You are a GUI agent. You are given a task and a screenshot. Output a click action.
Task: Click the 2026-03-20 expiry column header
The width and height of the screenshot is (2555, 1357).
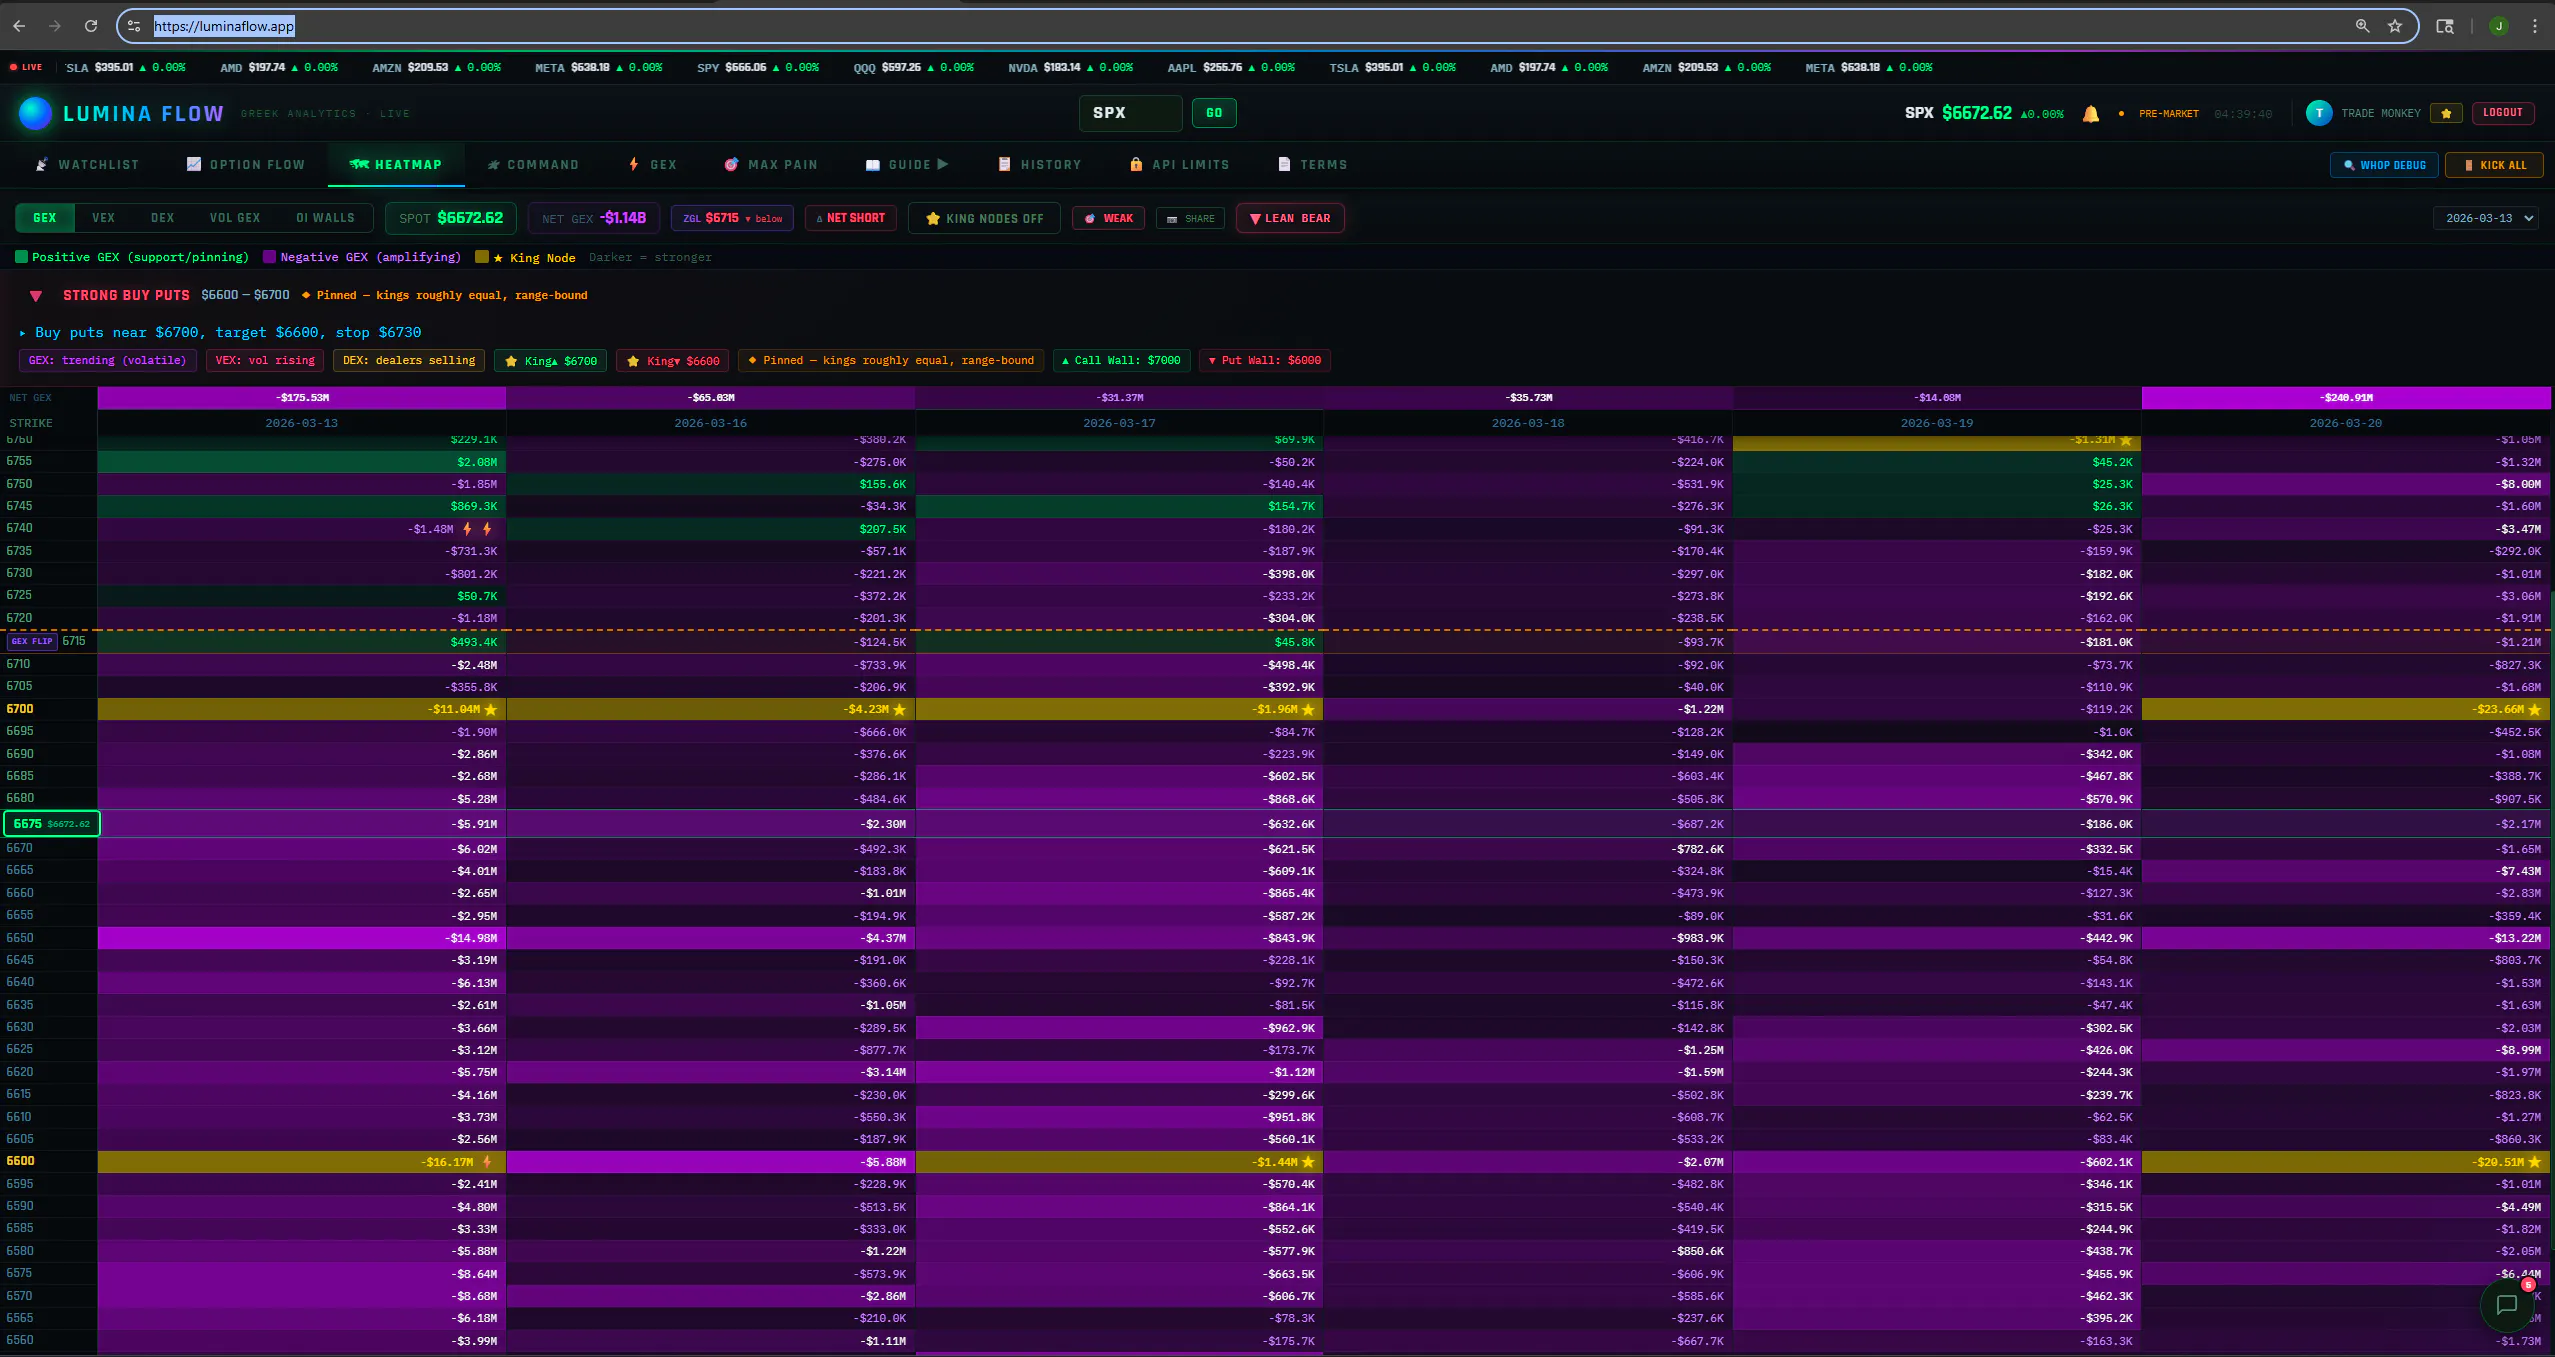coord(2346,423)
